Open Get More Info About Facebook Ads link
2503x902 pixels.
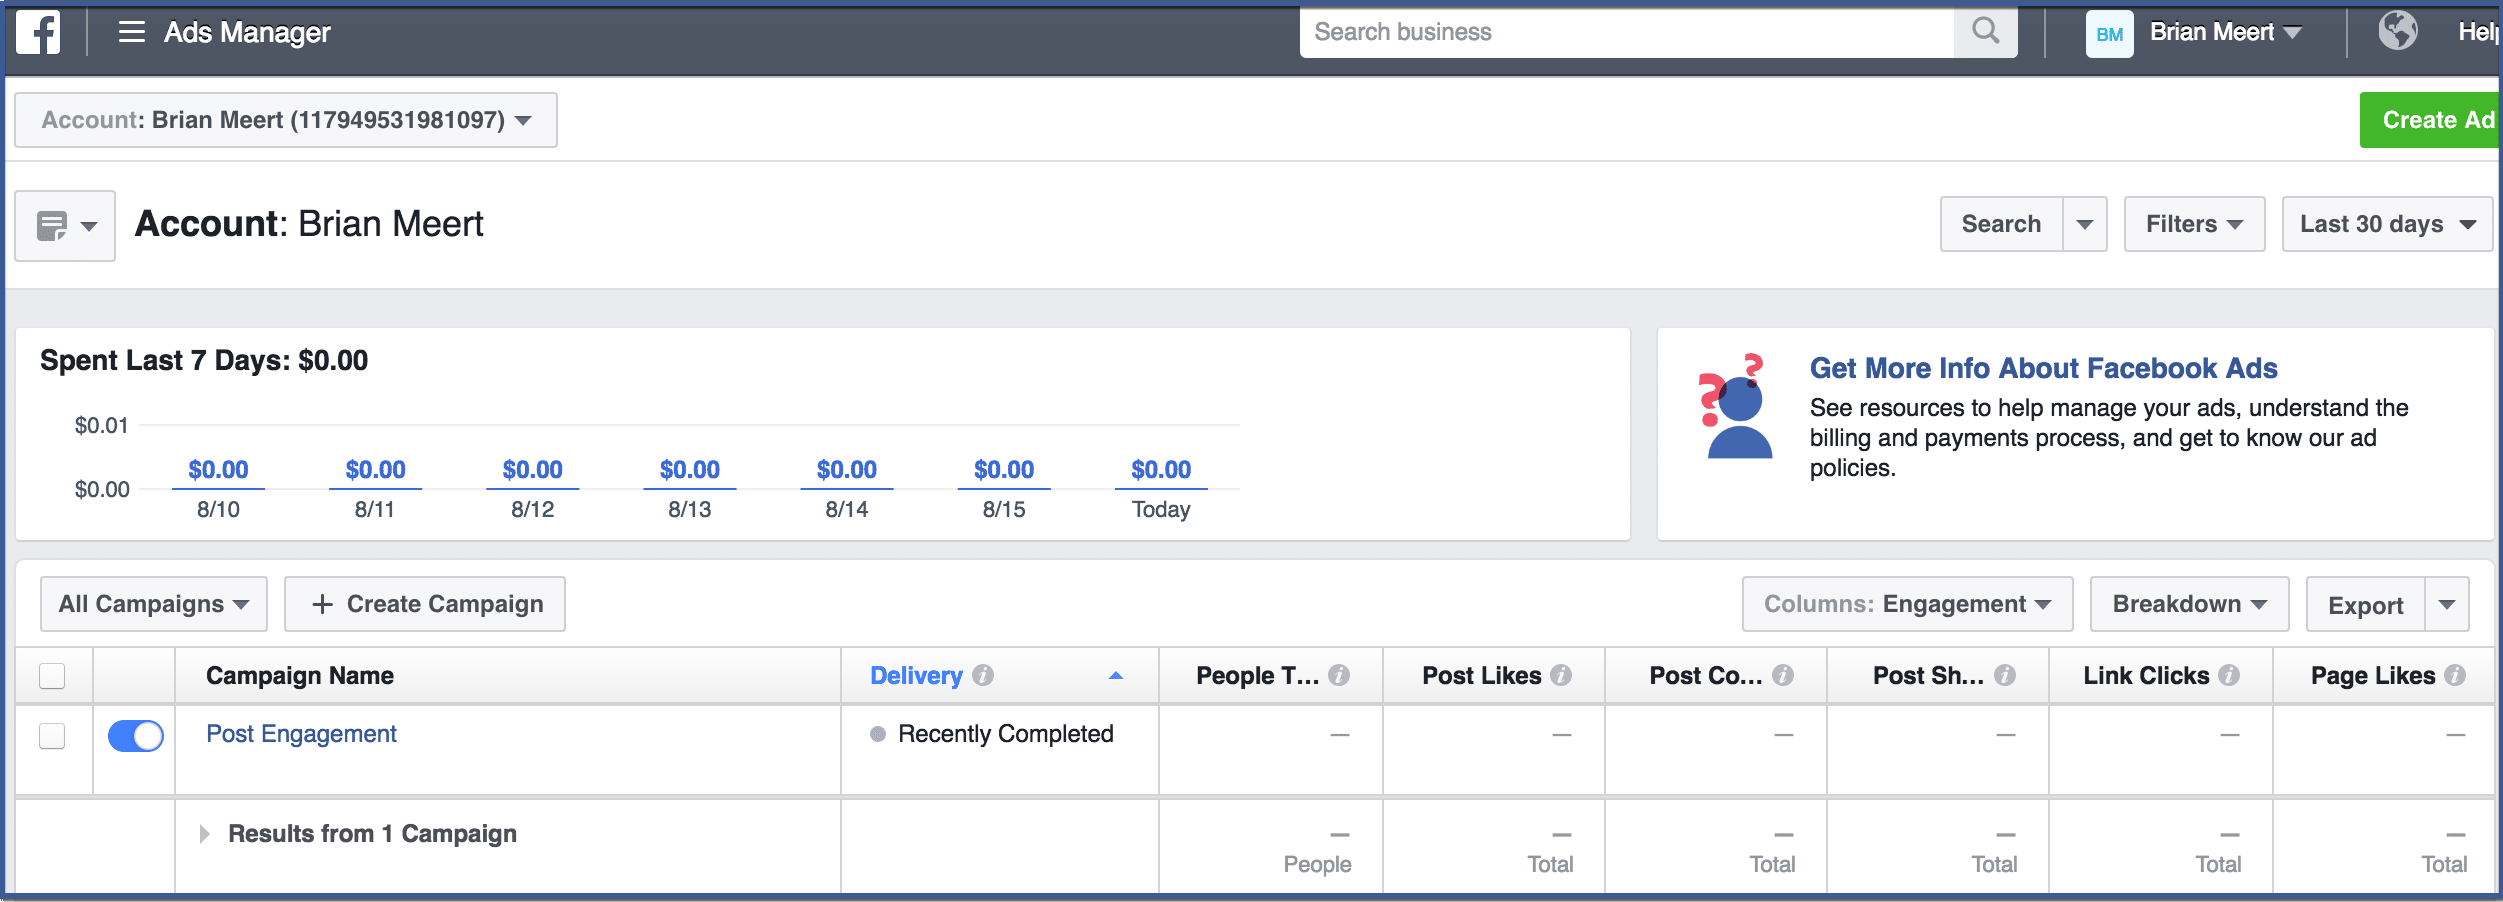[x=2043, y=368]
